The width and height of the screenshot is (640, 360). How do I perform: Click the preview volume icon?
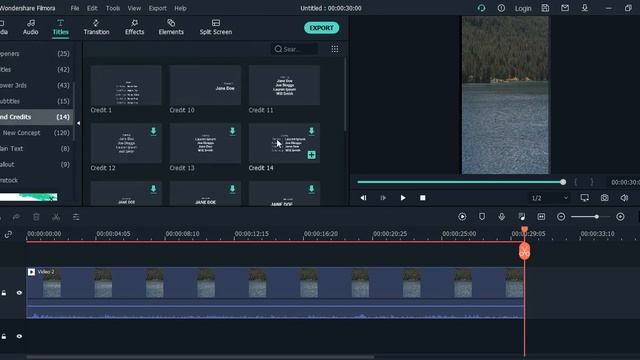pos(624,198)
